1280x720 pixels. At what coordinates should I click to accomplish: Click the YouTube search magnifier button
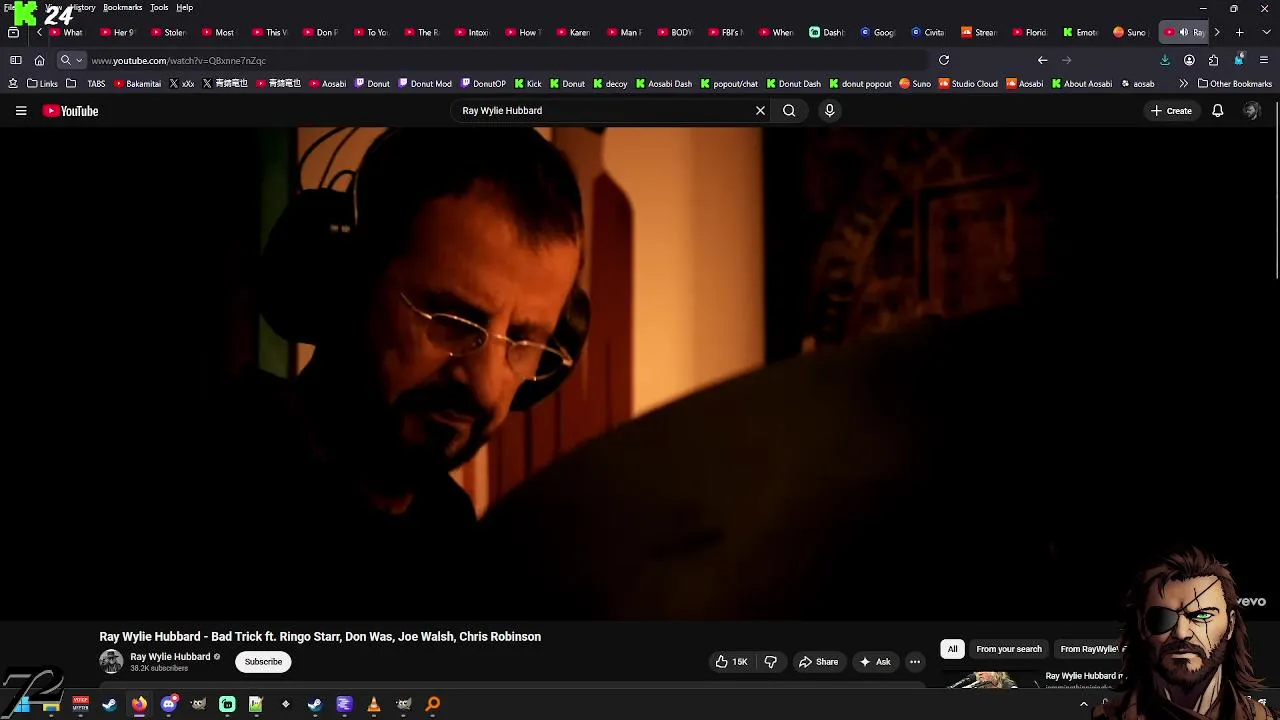point(789,111)
